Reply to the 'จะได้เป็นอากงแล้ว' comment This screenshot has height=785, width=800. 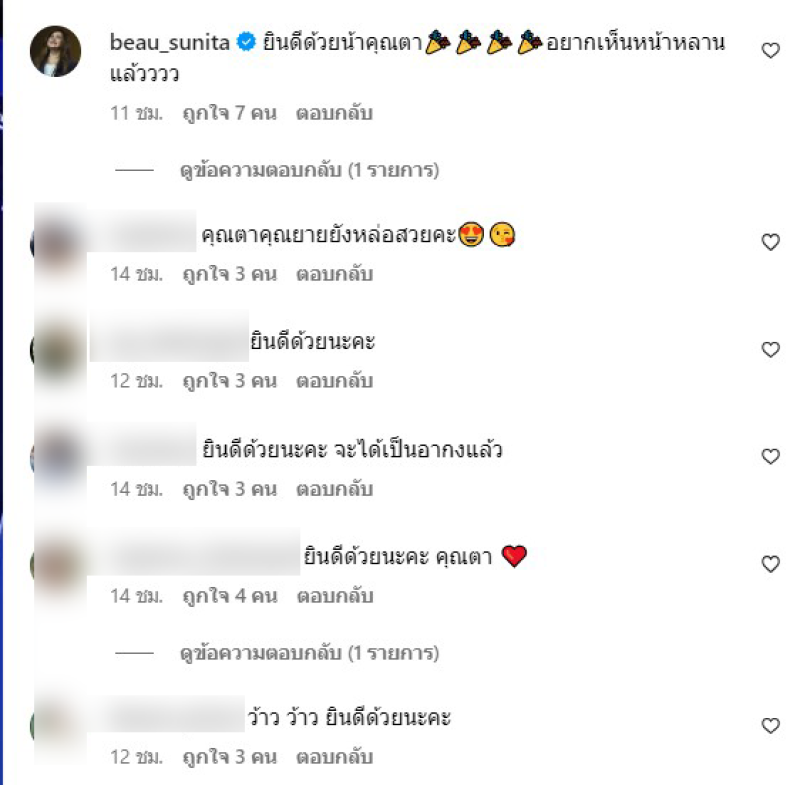click(x=334, y=489)
